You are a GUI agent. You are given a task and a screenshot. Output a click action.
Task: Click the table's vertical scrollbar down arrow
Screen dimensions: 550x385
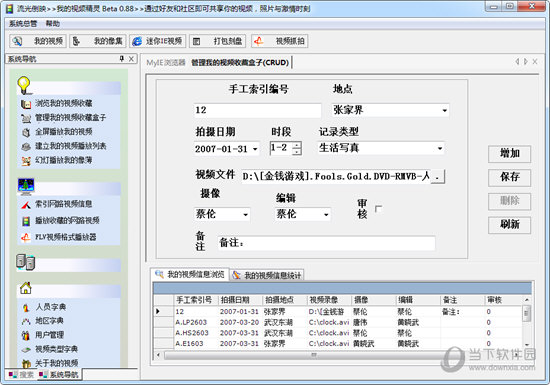[x=527, y=345]
